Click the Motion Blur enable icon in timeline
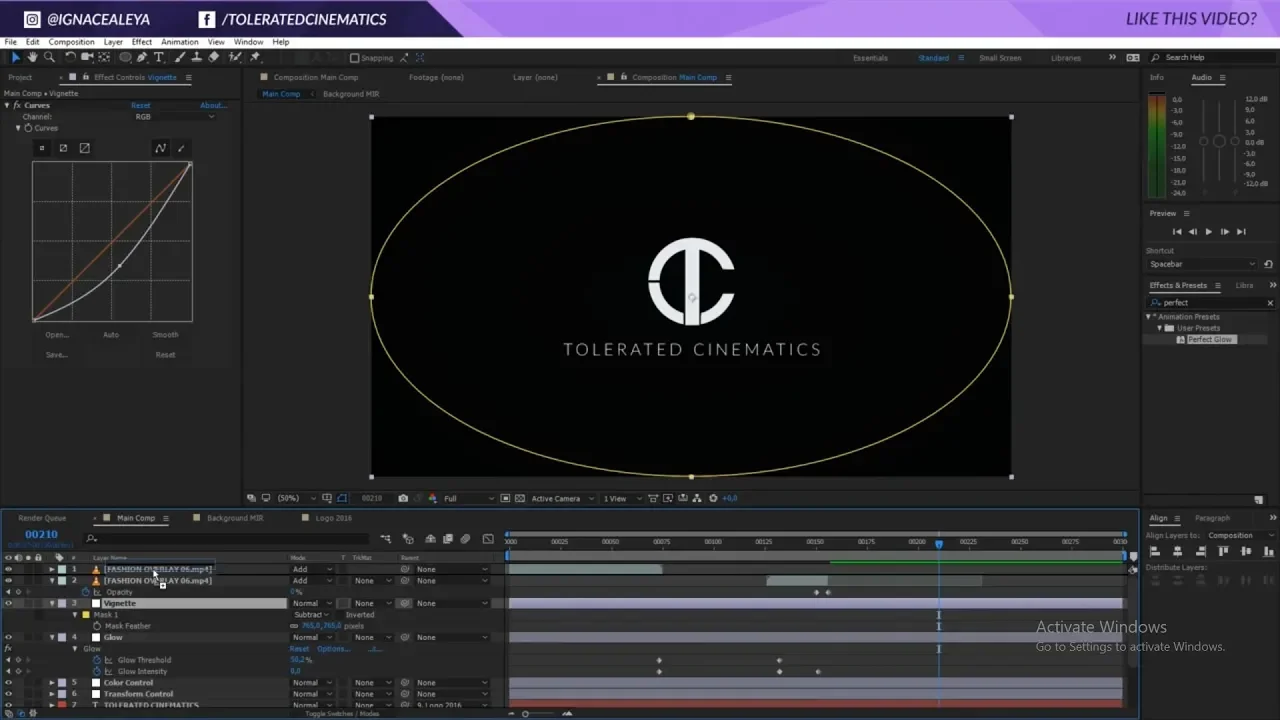Viewport: 1280px width, 720px height. [x=465, y=539]
